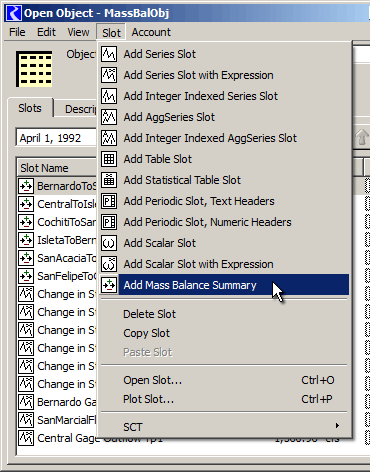
Task: Click the Statistical Table Slot icon
Action: tap(109, 180)
